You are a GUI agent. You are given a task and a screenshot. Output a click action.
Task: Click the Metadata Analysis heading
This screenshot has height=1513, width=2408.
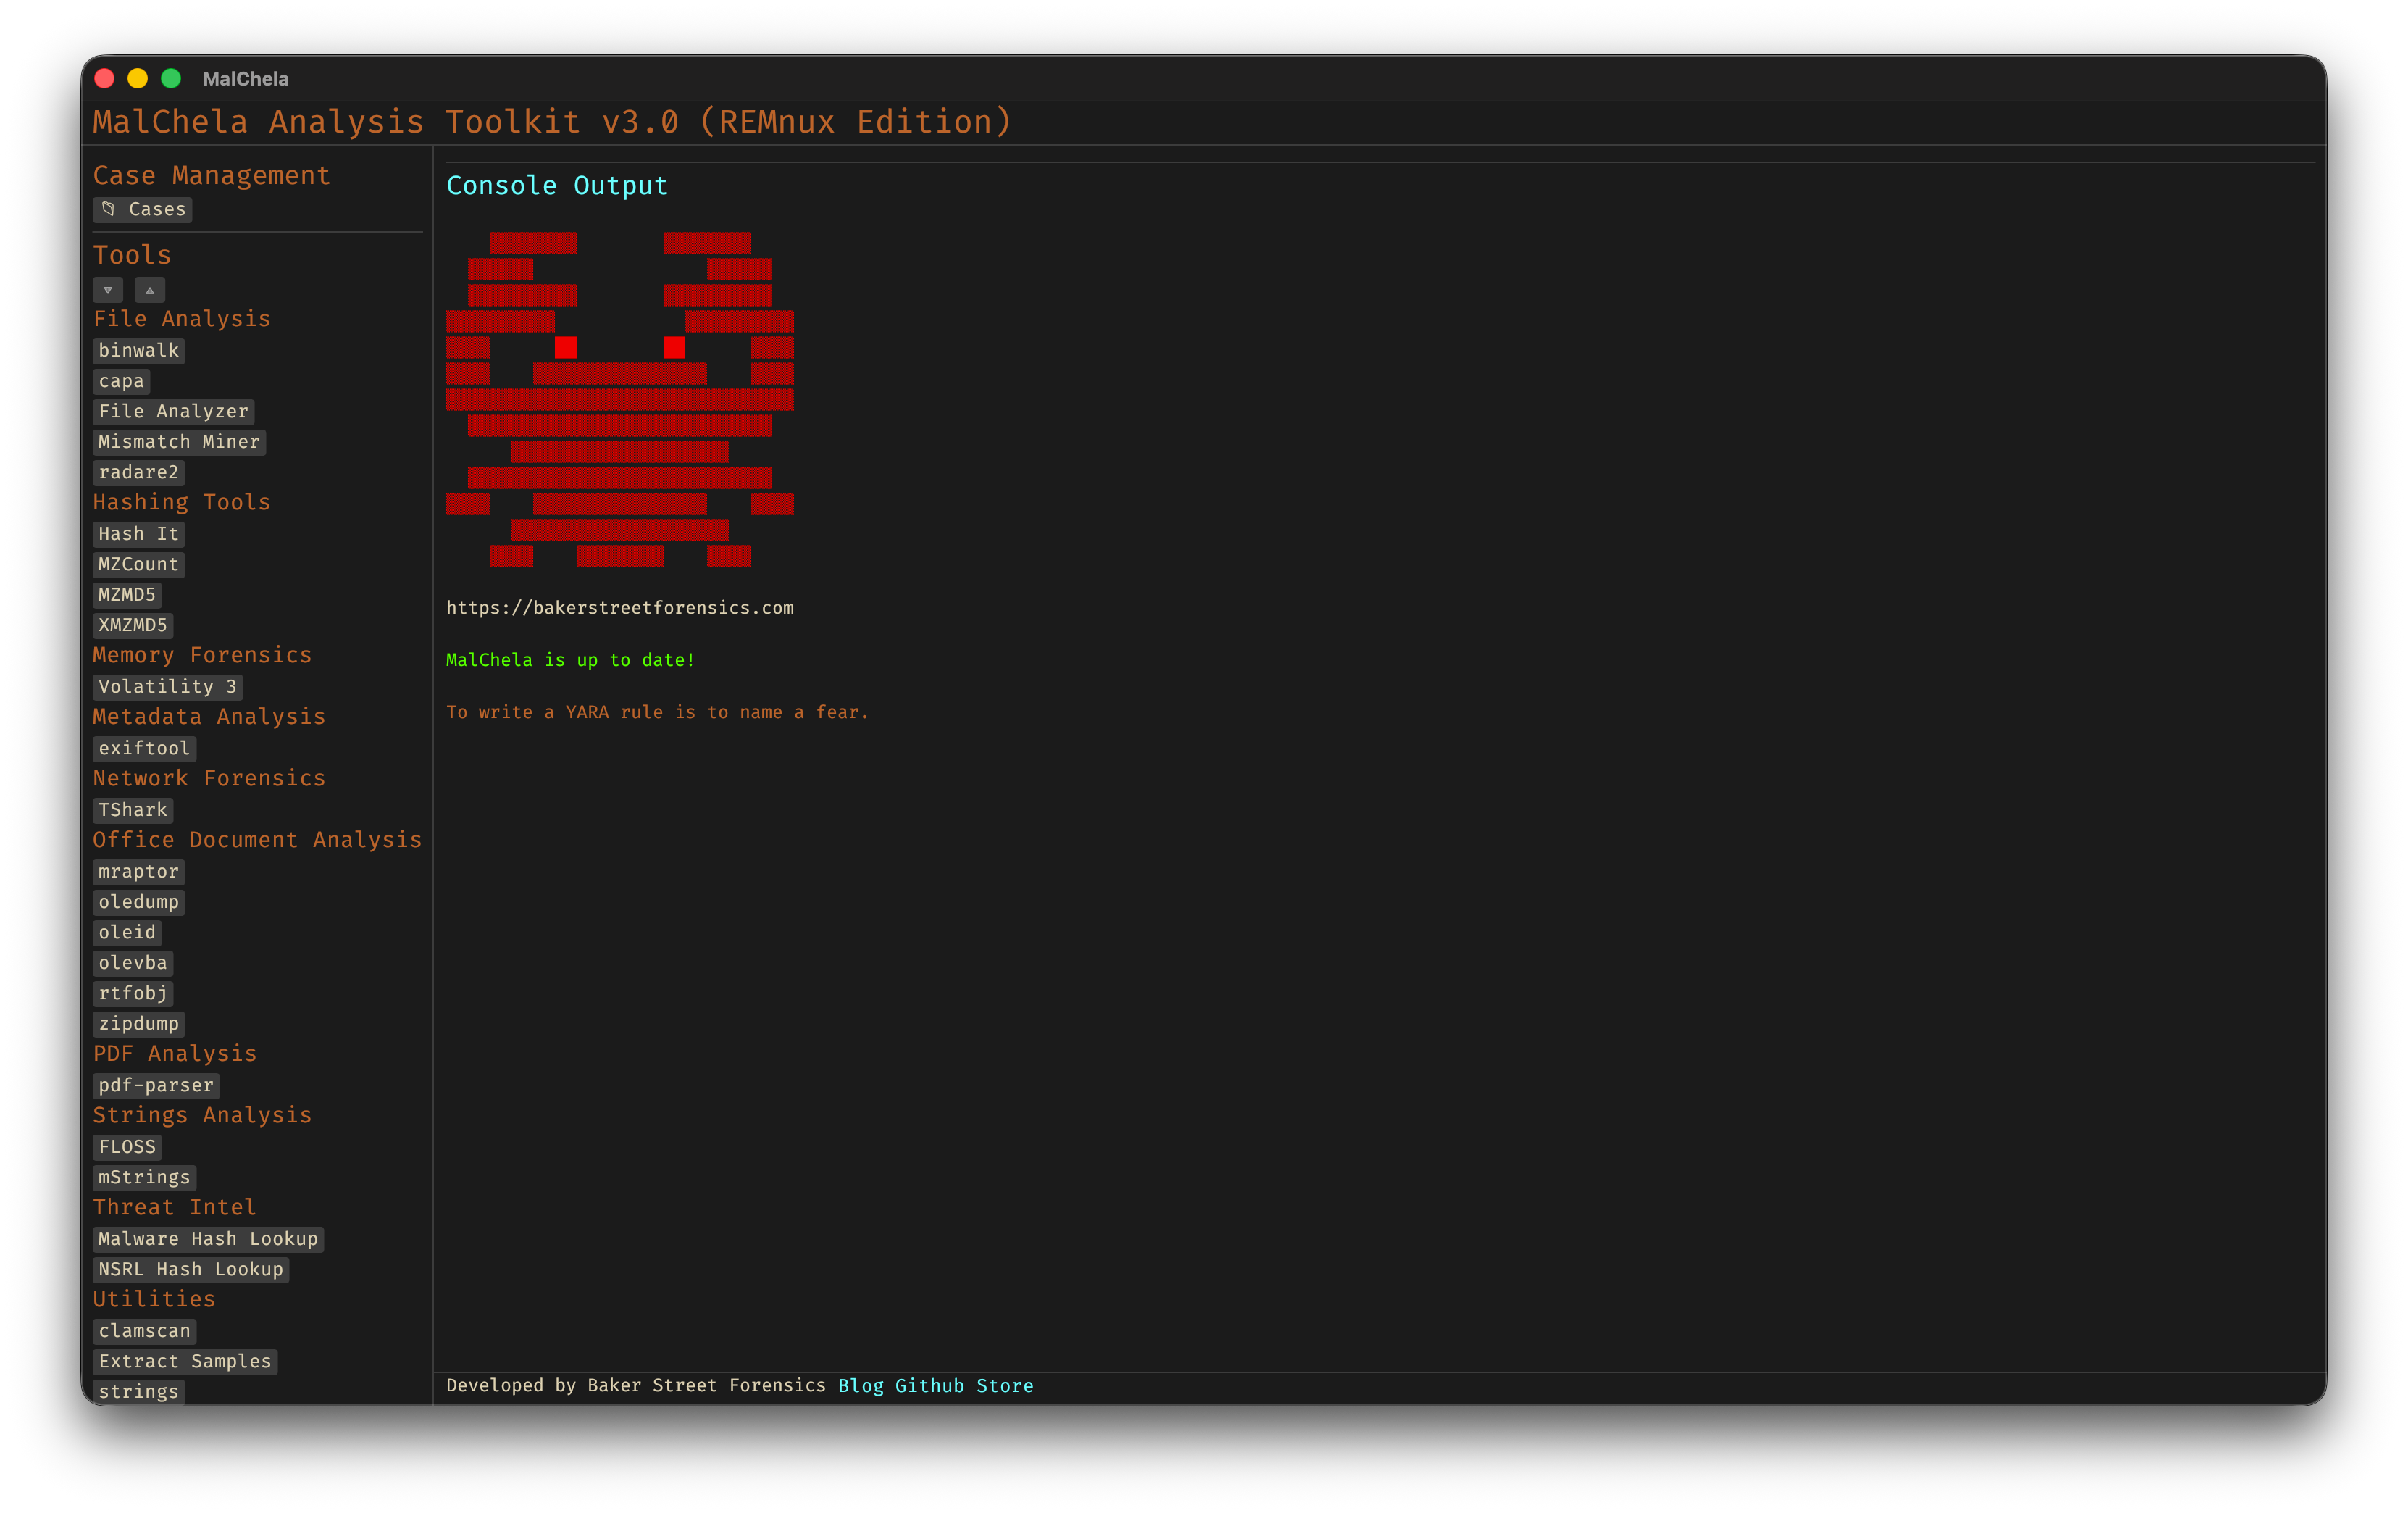[209, 717]
